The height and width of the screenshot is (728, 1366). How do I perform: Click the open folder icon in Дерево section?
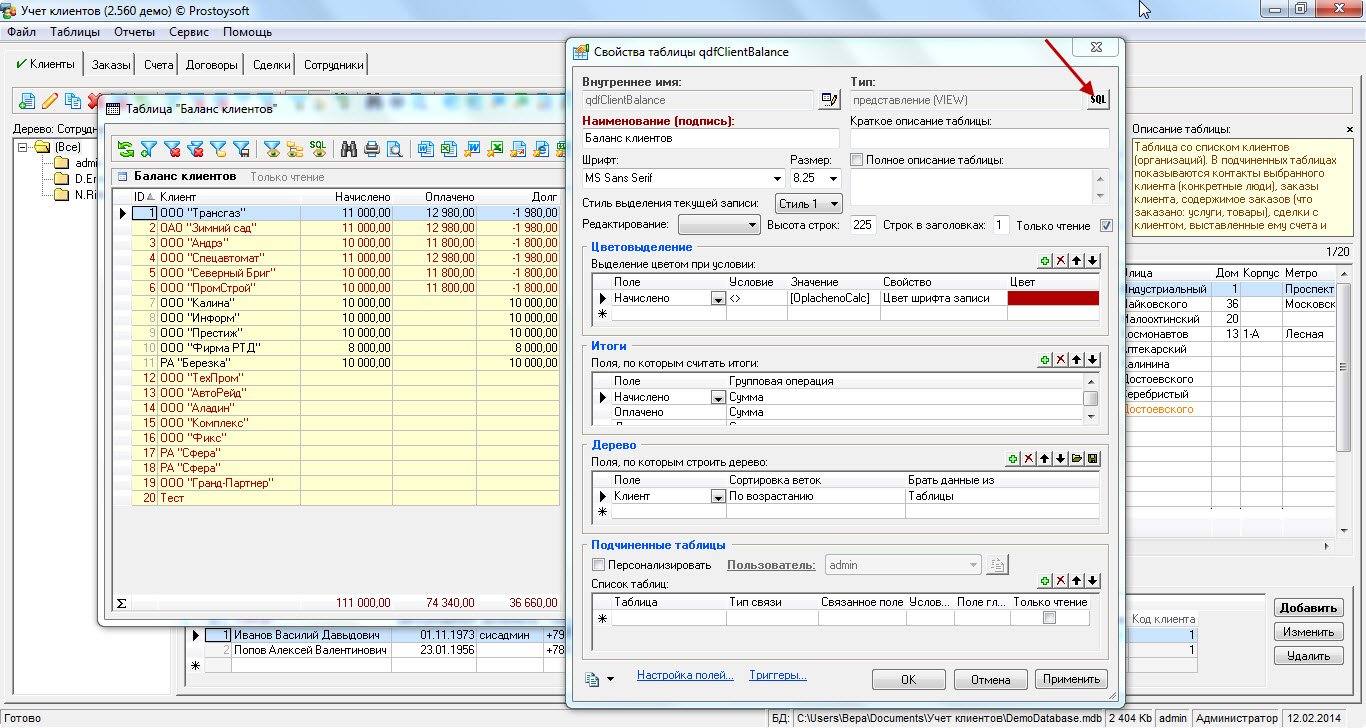(x=1077, y=458)
